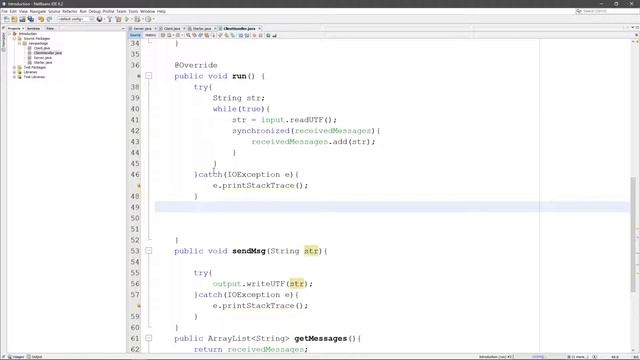Select the Services panel tab
Viewport: 640px width, 360px height.
coord(33,29)
